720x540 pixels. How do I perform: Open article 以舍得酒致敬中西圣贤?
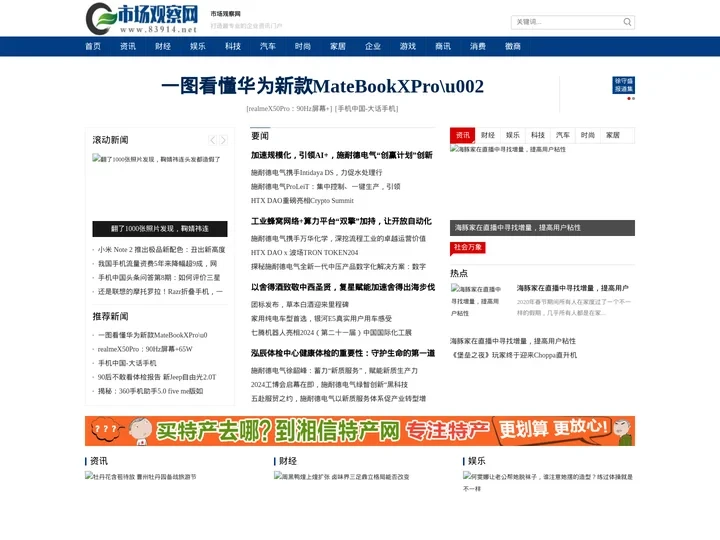point(343,287)
